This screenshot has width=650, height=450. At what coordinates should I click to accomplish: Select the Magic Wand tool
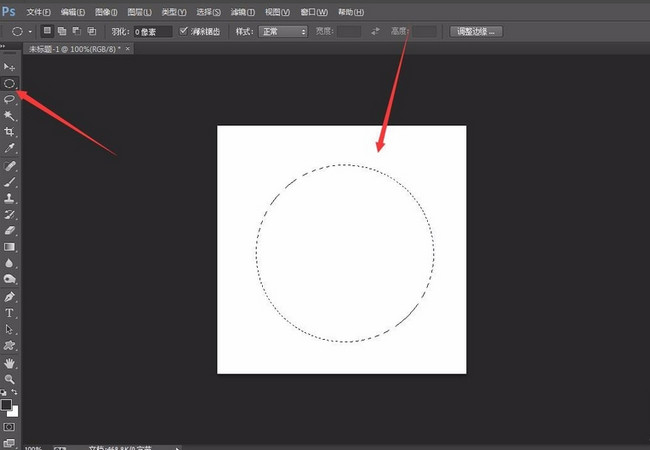click(x=10, y=116)
